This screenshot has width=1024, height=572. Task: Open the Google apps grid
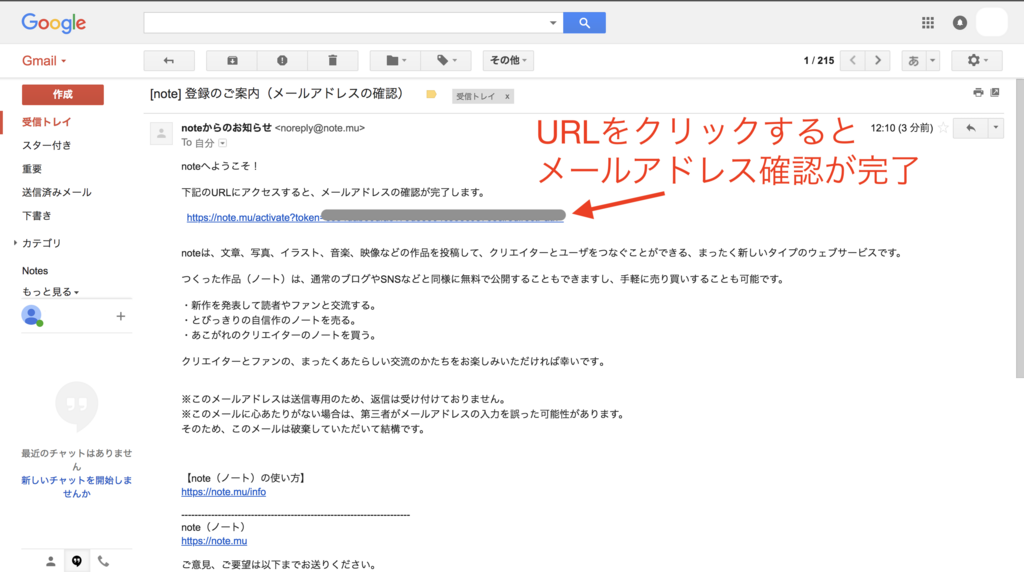click(x=927, y=23)
